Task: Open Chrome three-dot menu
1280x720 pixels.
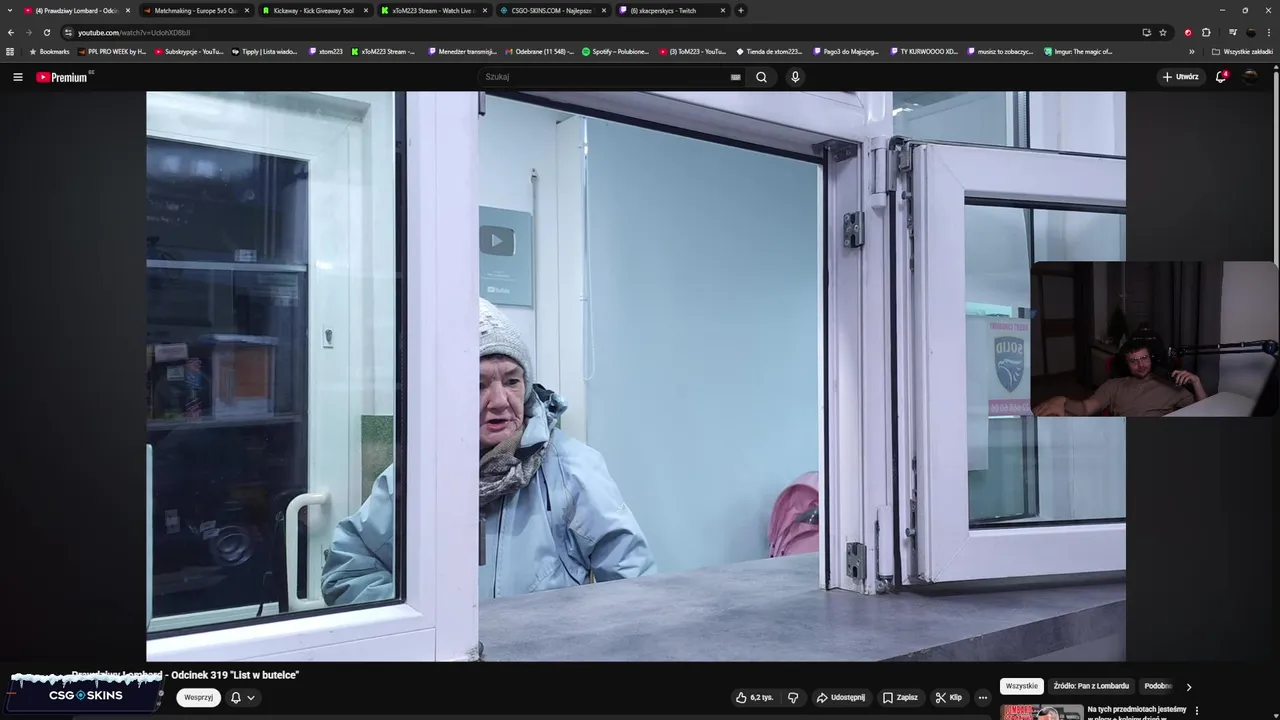Action: click(1269, 32)
